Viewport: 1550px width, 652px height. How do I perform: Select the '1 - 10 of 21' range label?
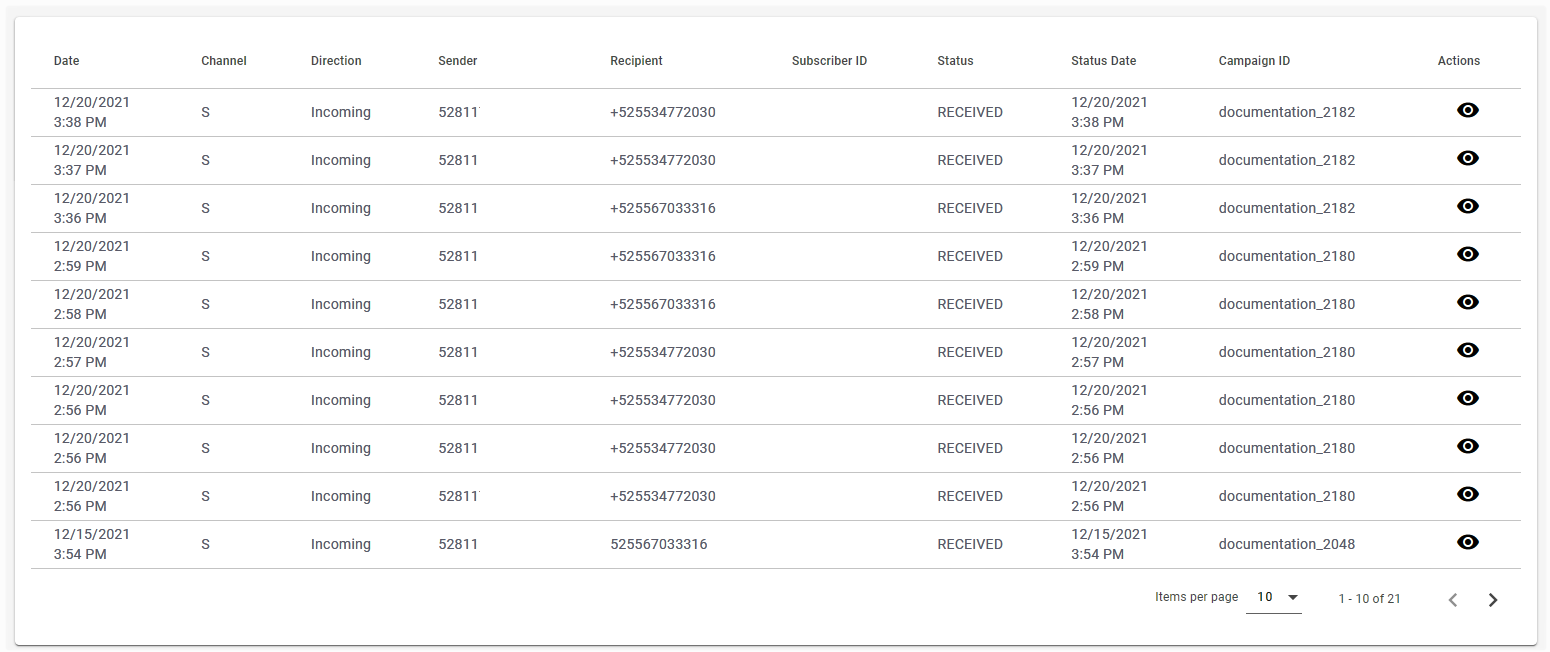(1369, 599)
